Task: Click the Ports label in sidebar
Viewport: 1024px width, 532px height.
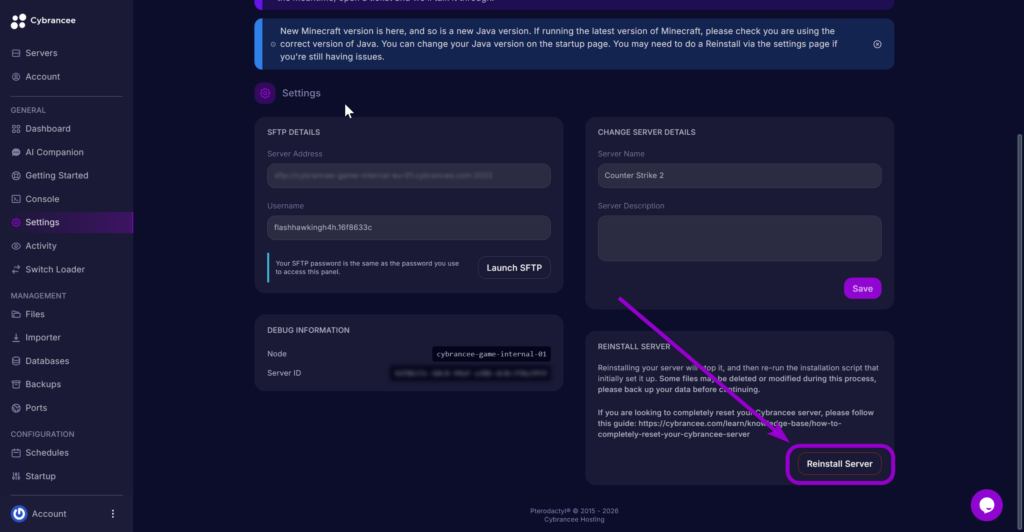Action: pos(36,408)
